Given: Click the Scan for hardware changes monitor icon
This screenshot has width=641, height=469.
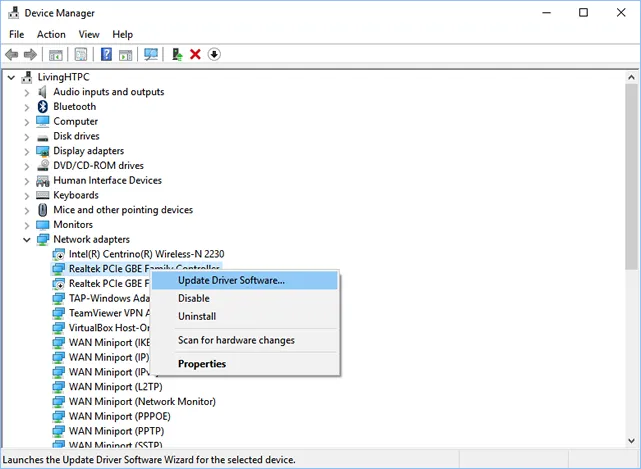Looking at the screenshot, I should 151,54.
